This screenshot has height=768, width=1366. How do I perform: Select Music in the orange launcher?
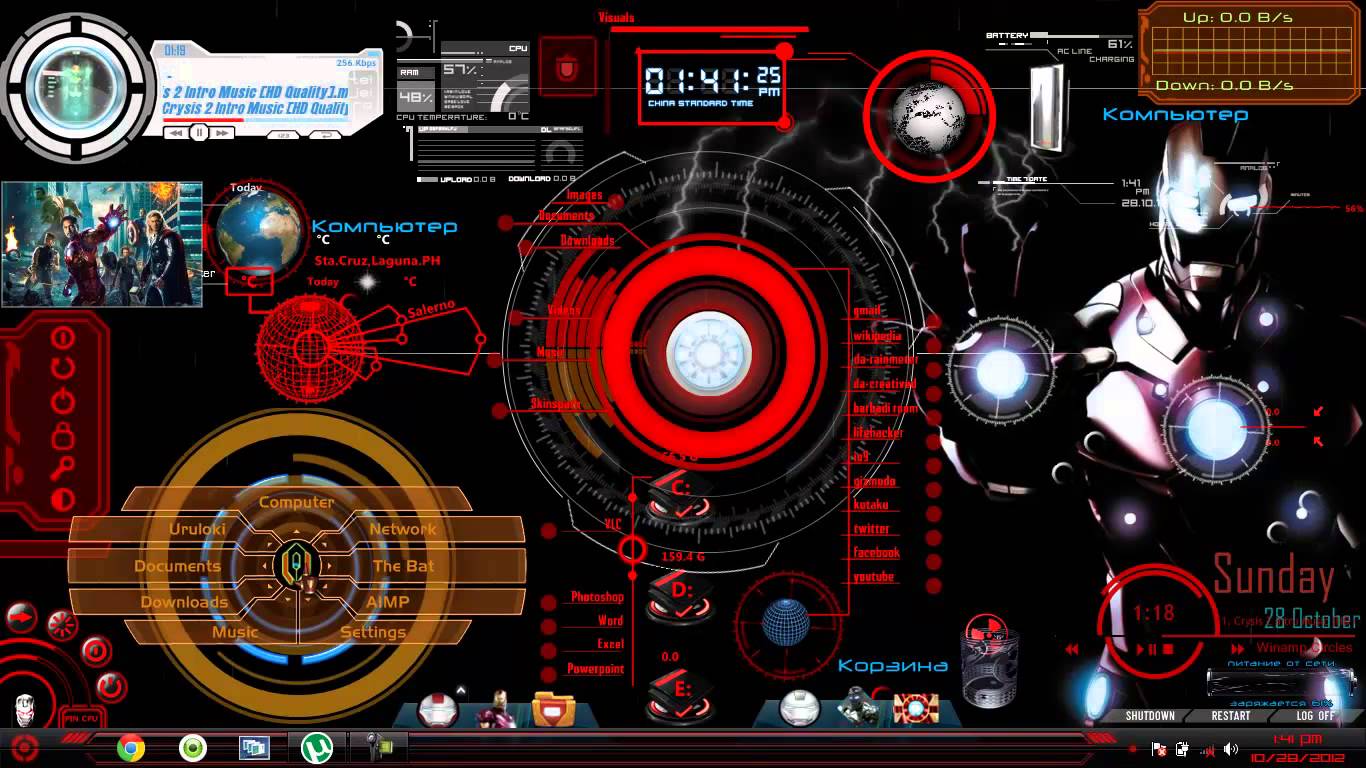pyautogui.click(x=235, y=632)
